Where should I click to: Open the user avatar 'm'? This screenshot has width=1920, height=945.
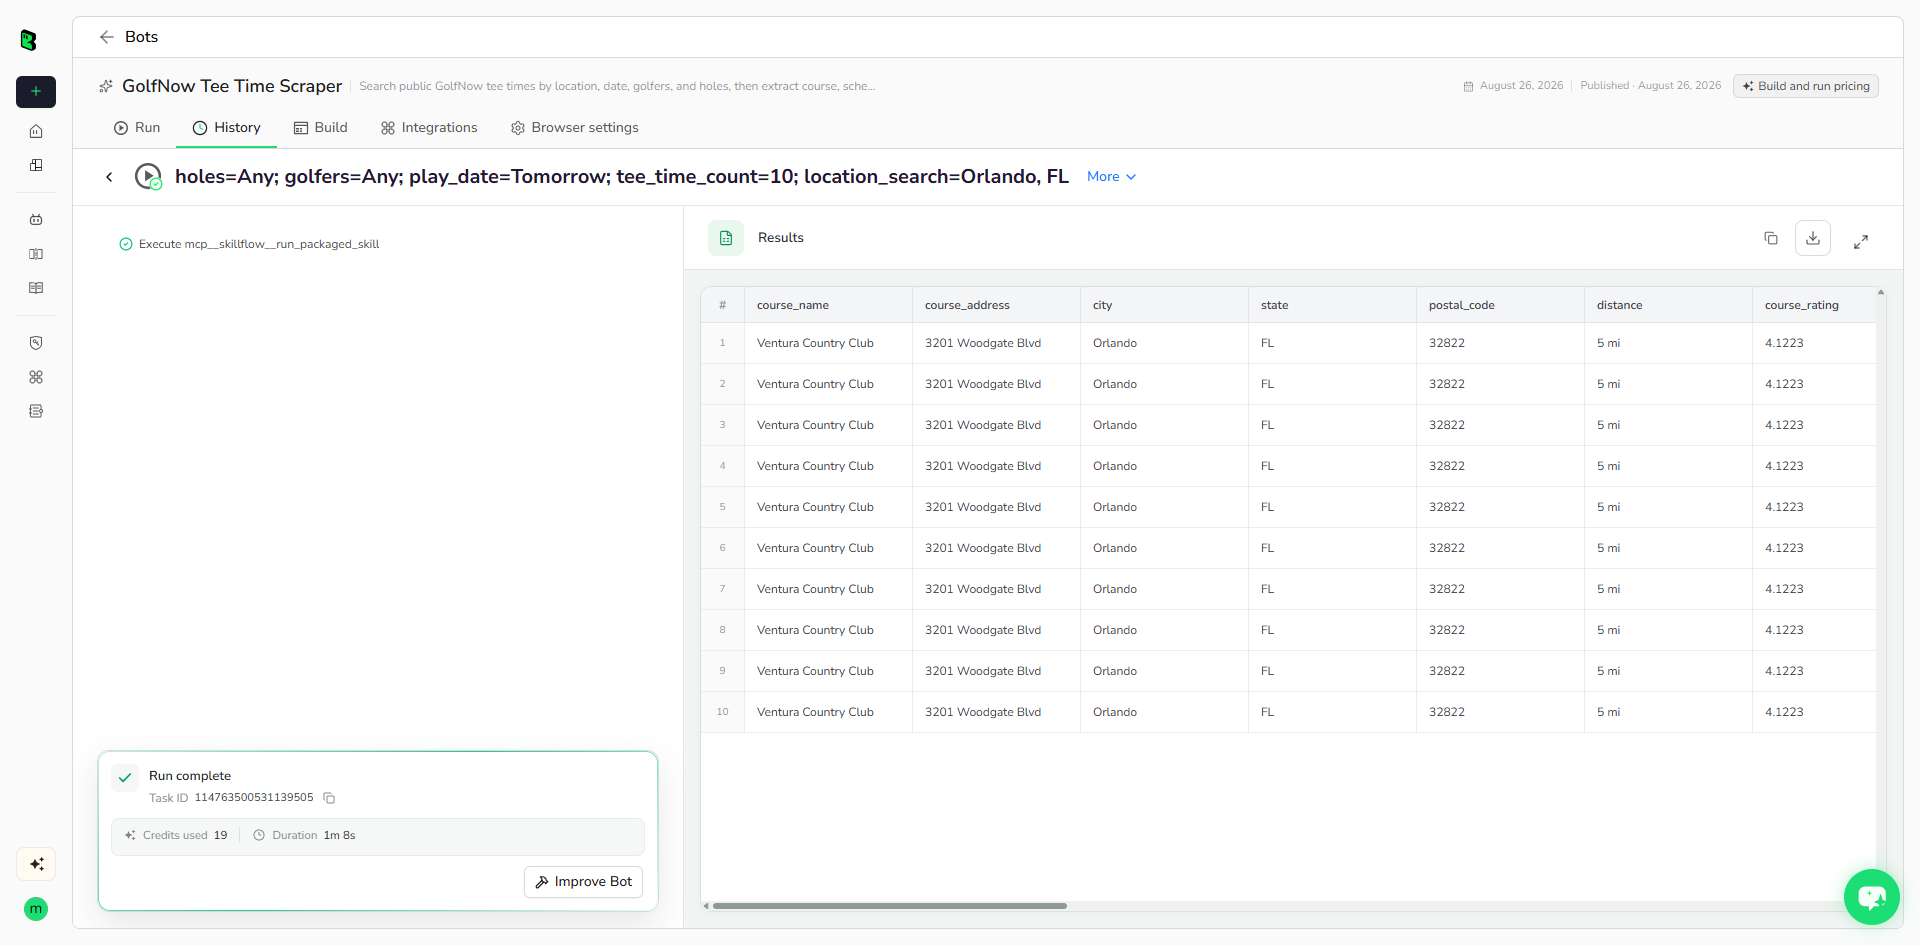coord(36,909)
